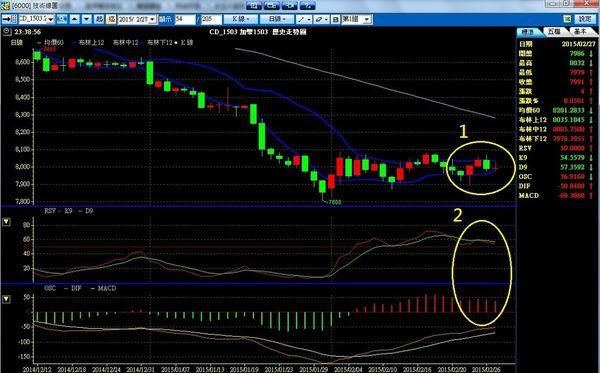The width and height of the screenshot is (600, 373).
Task: Expand the 日線 period dropdown
Action: pyautogui.click(x=277, y=19)
